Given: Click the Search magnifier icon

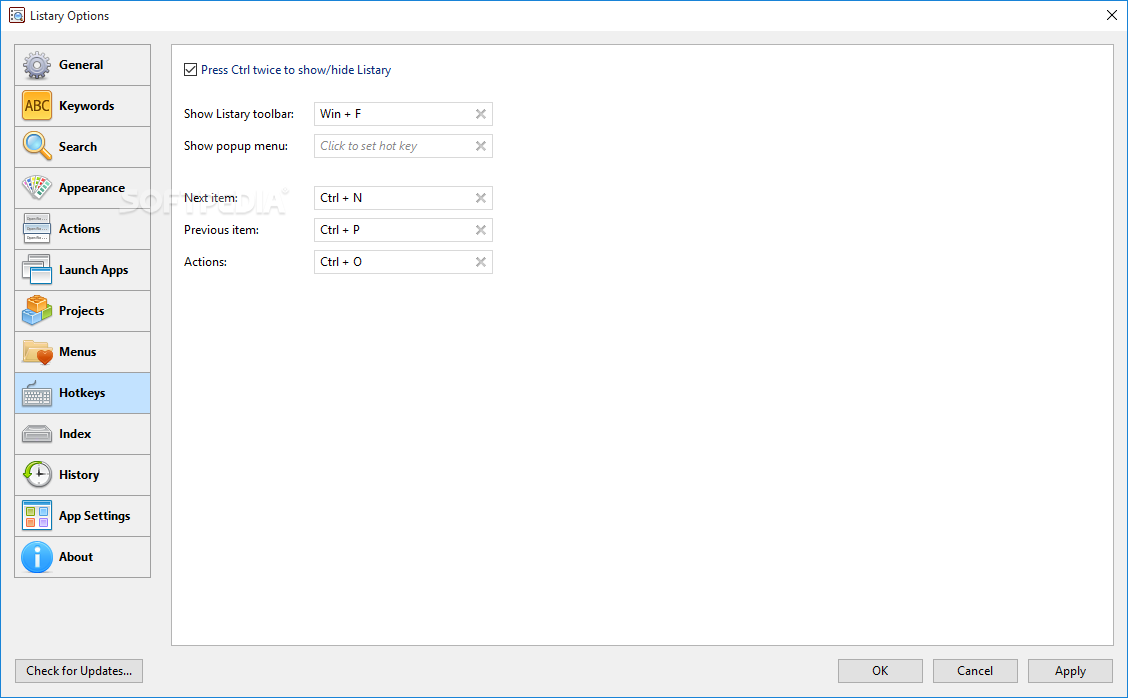Looking at the screenshot, I should coord(37,147).
